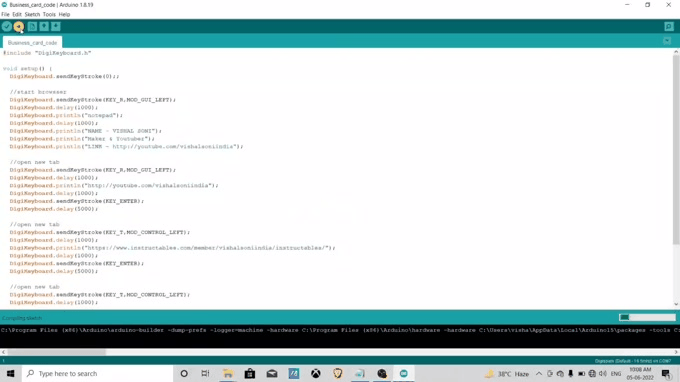Click the Verify sketch checkmark button

[x=7, y=27]
